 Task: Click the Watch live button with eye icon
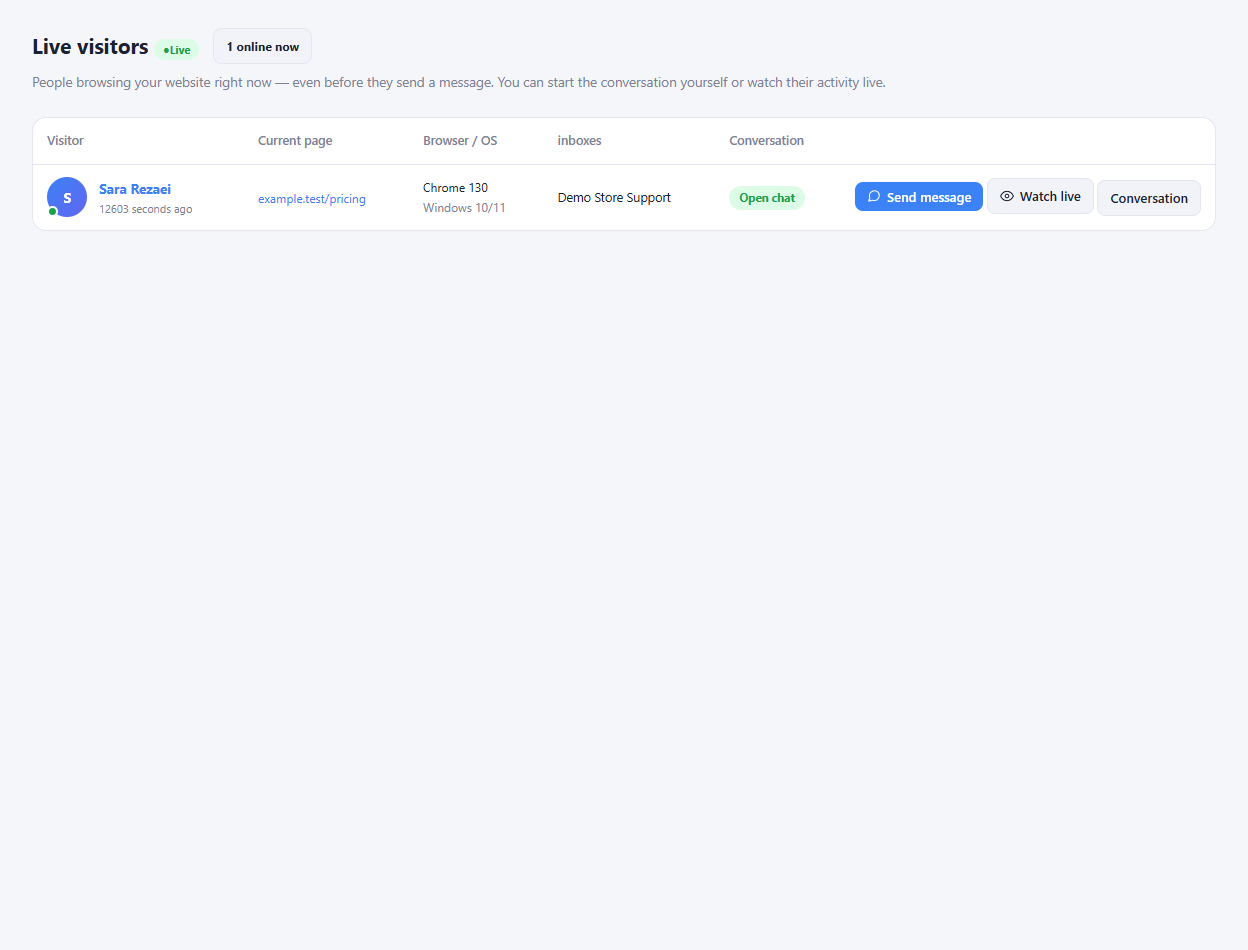(x=1040, y=196)
